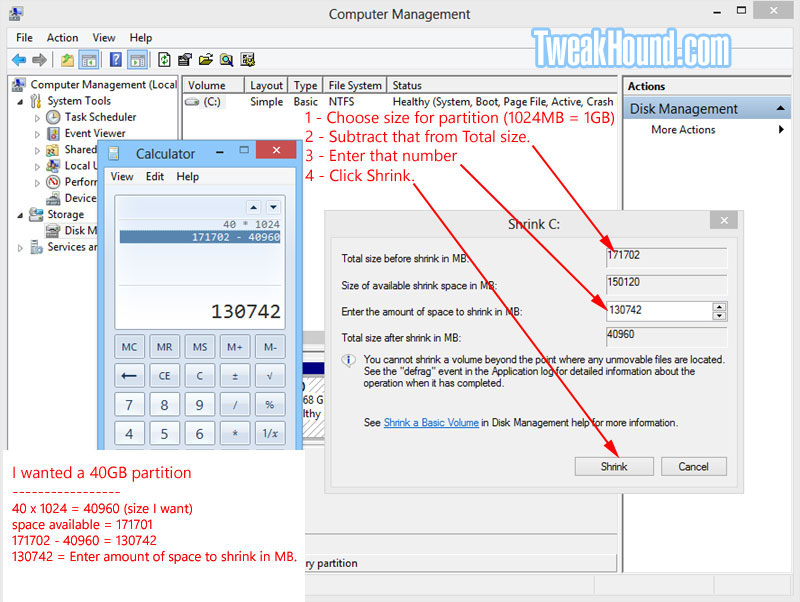800x602 pixels.
Task: Toggle the Show/Hide Console Tree toolbar icon
Action: tap(89, 60)
